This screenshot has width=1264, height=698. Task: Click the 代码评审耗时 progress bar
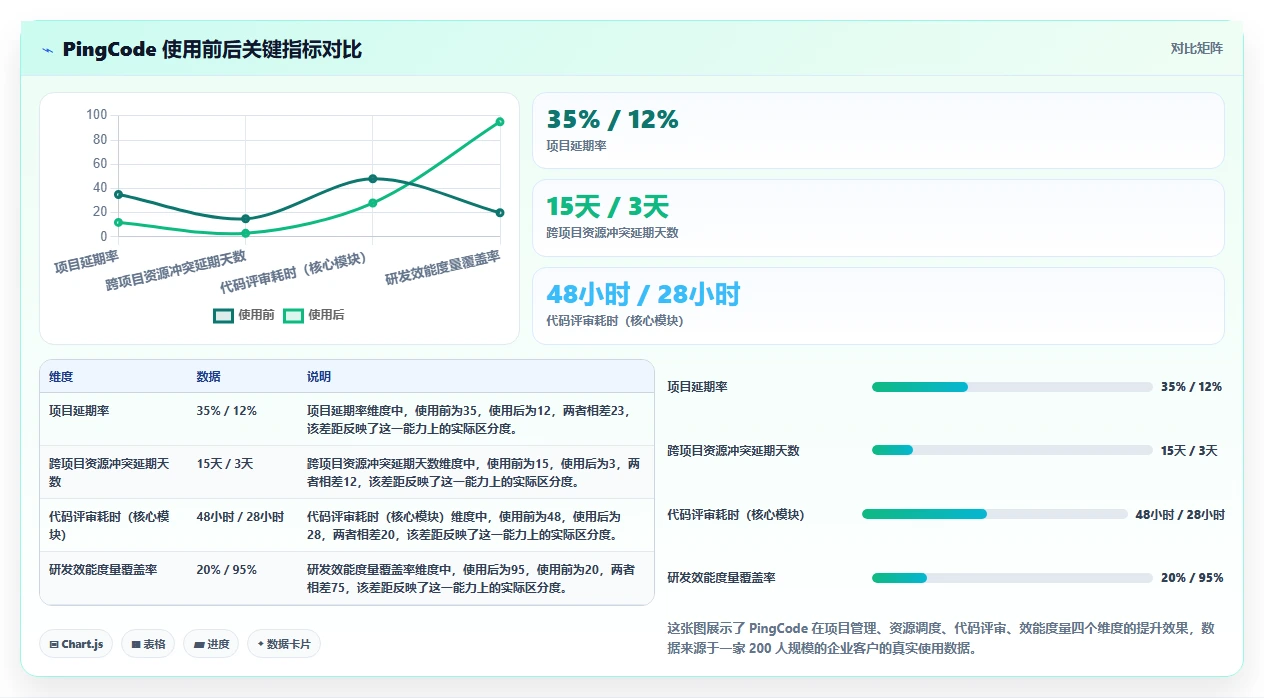[x=994, y=514]
